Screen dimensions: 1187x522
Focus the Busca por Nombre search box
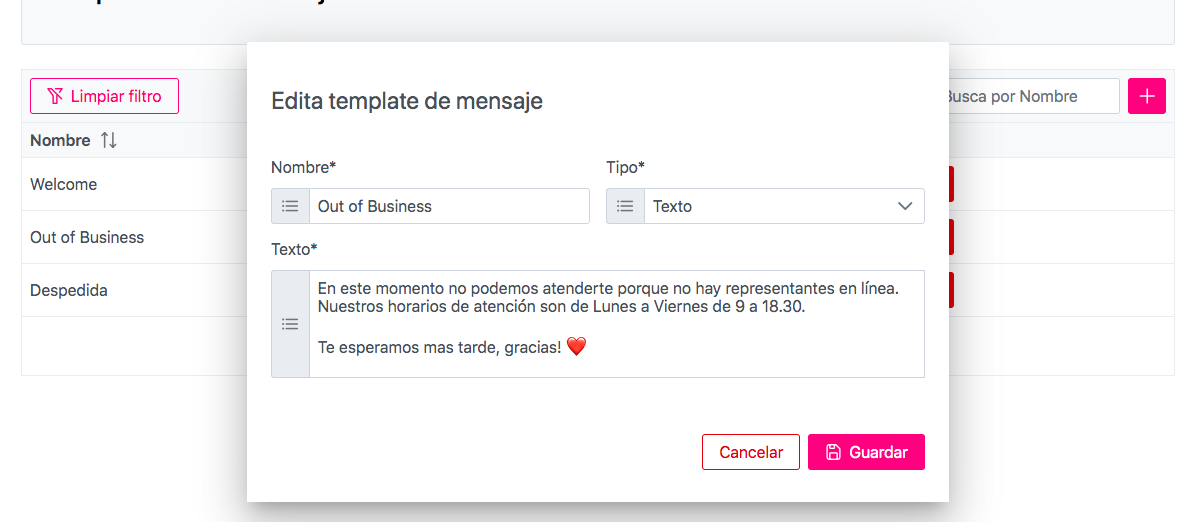[1032, 96]
